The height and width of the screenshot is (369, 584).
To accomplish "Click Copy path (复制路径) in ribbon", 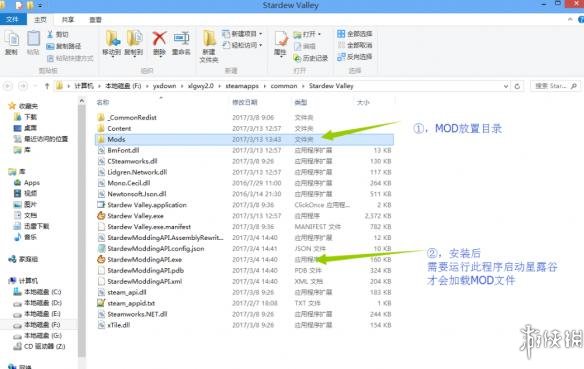I will coord(64,46).
